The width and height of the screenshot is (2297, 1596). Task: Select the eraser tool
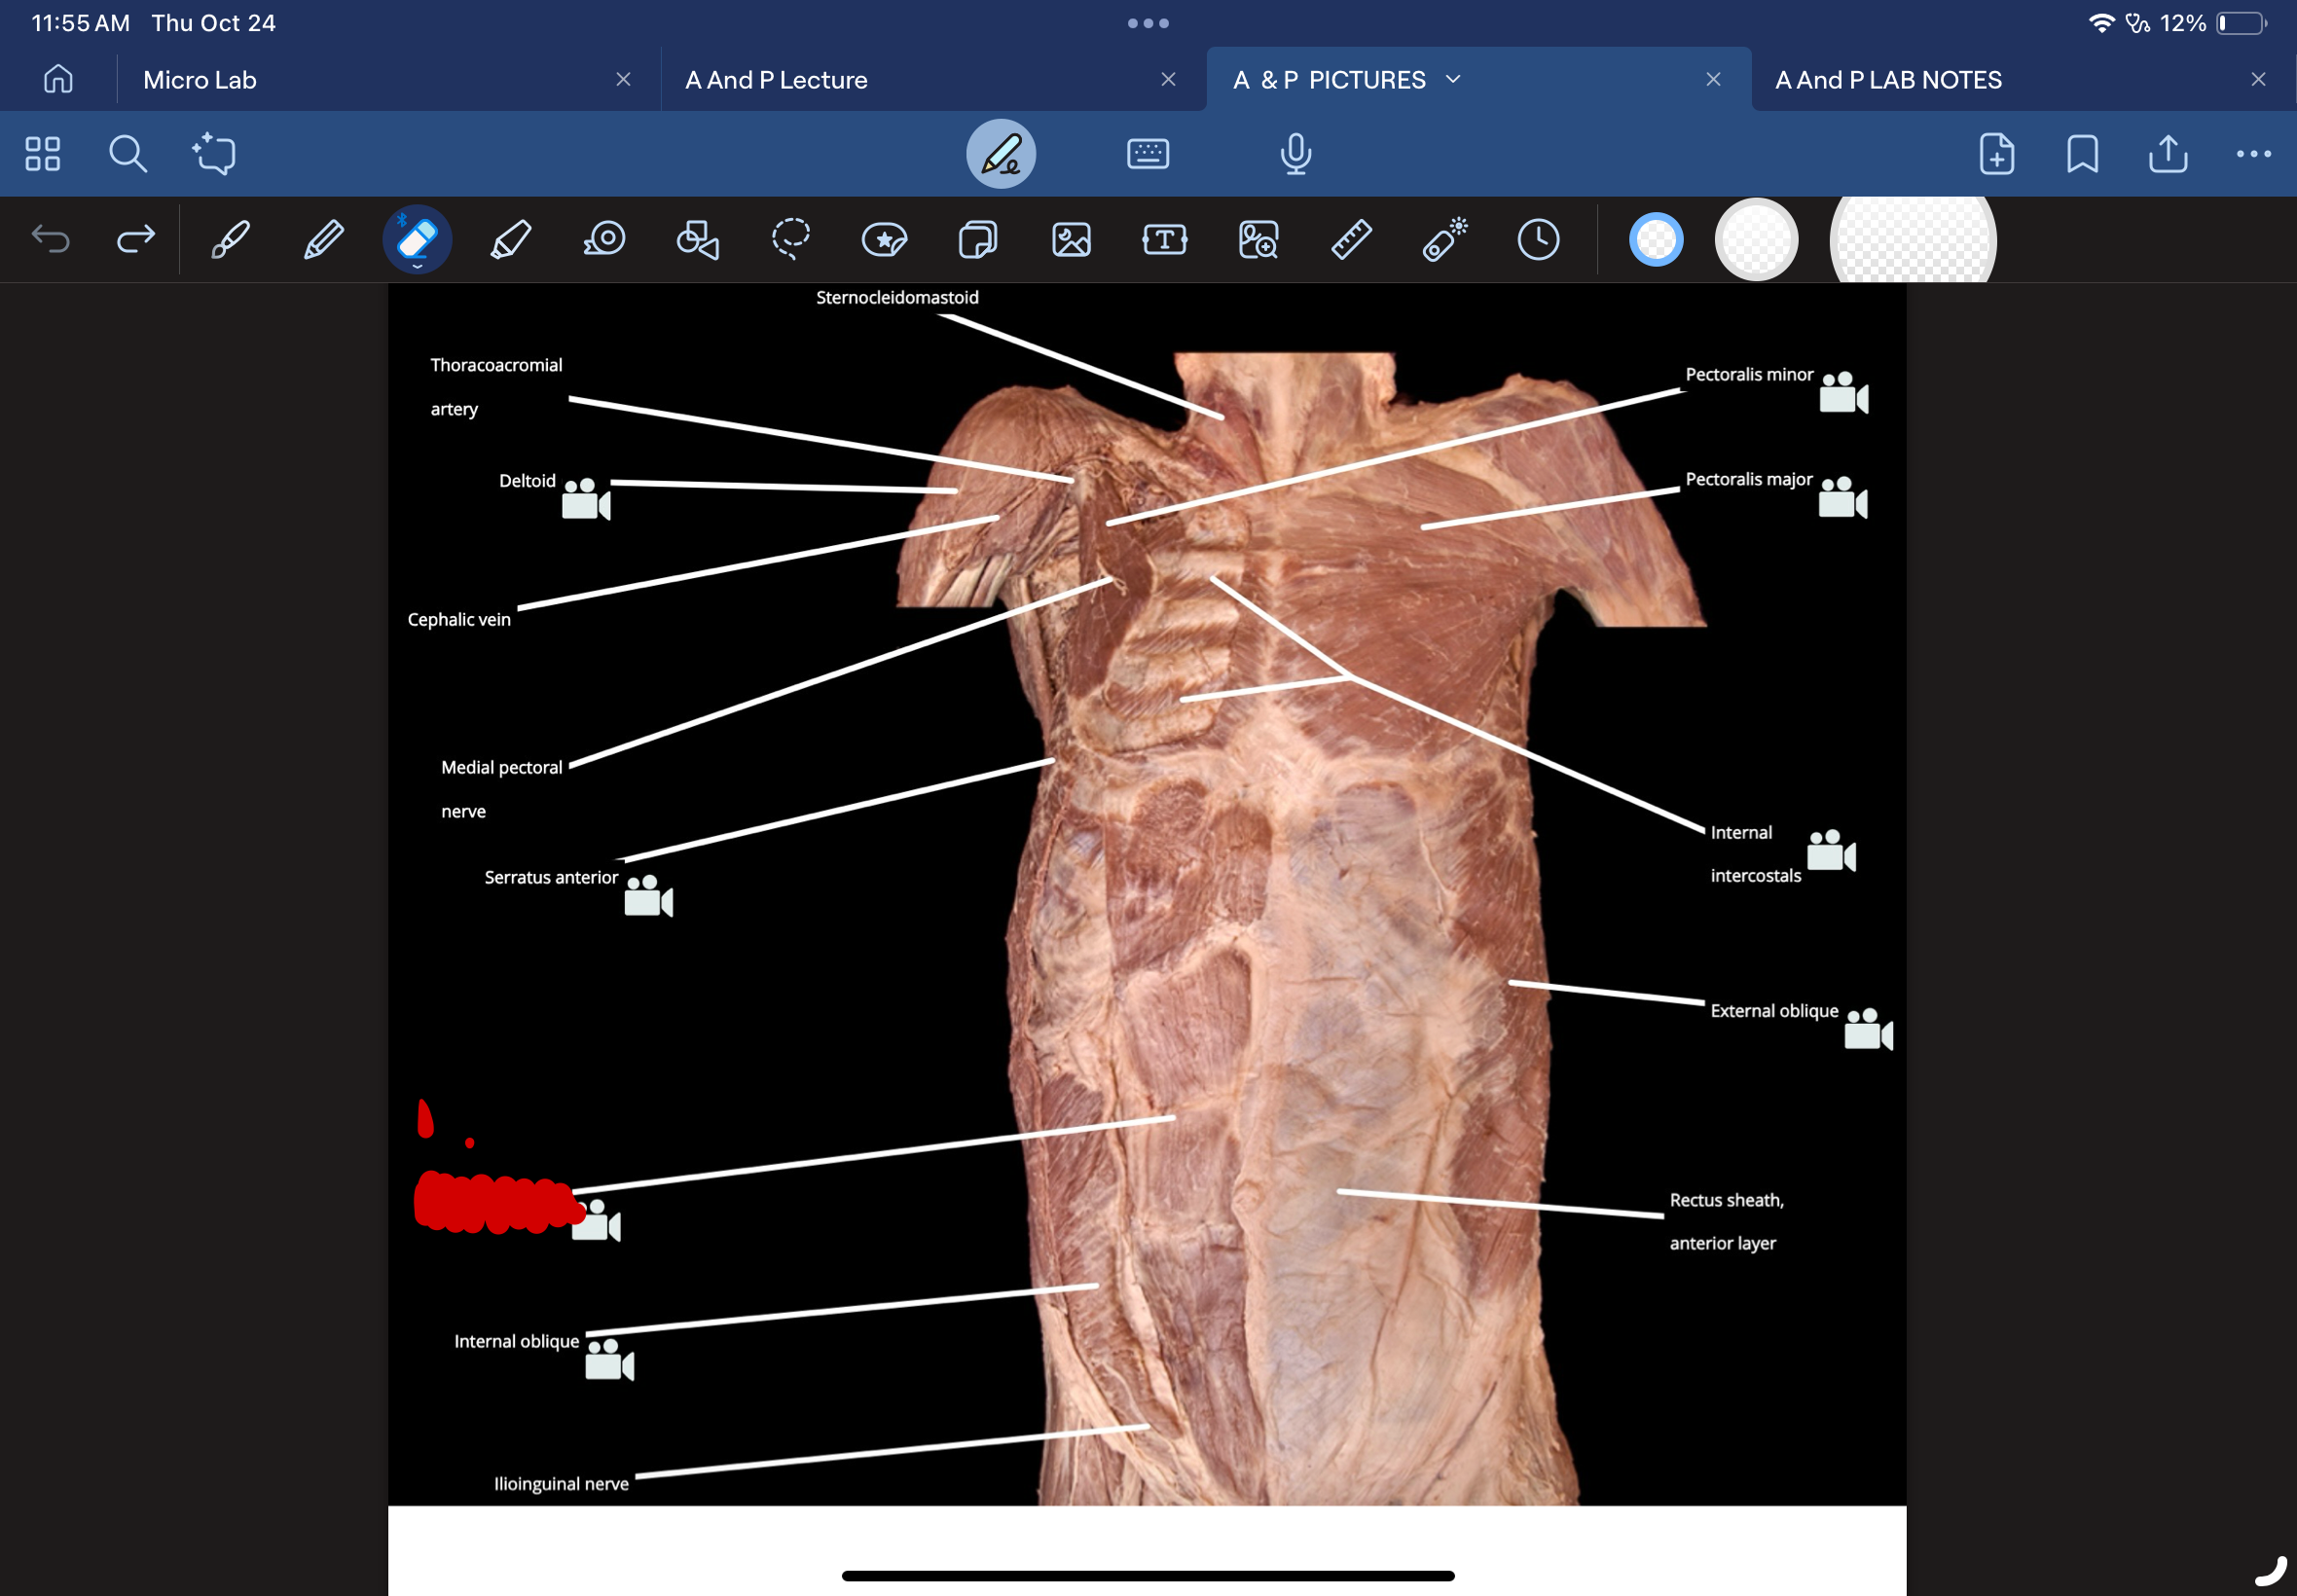[417, 240]
